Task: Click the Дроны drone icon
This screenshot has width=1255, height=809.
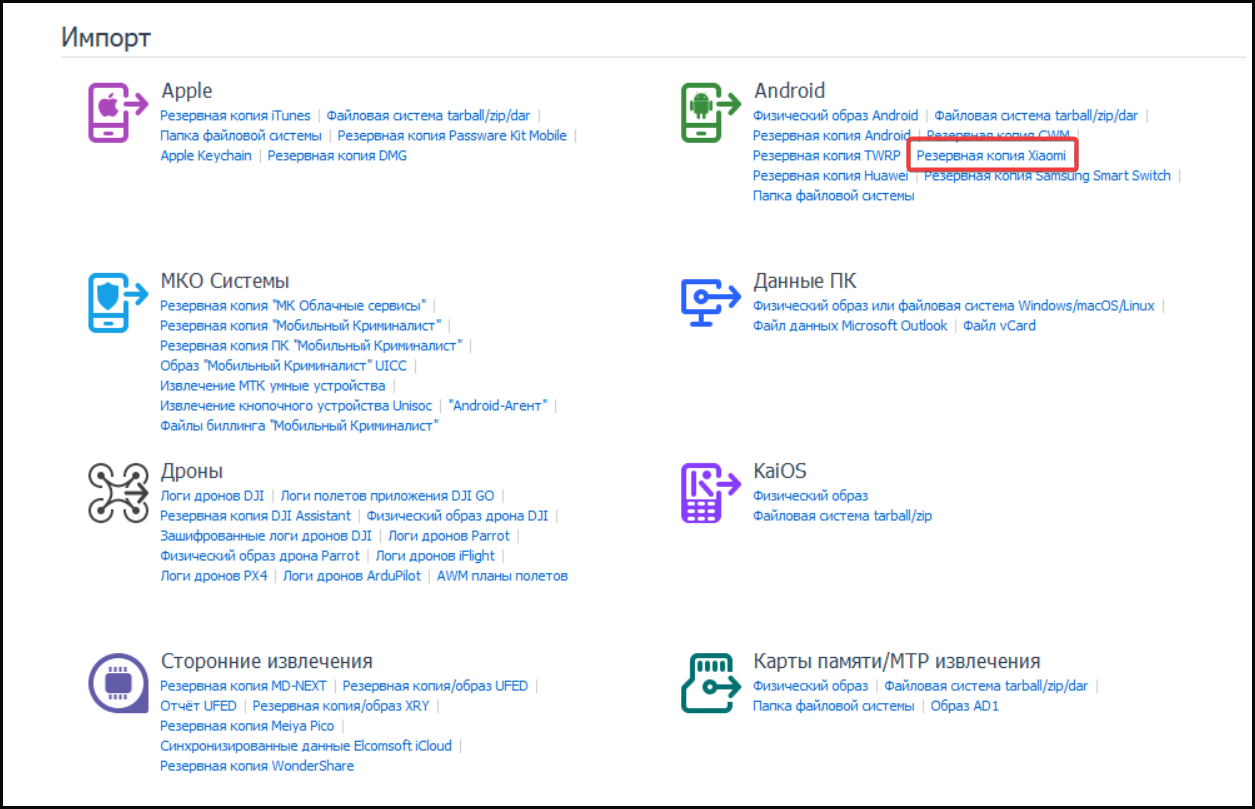Action: point(117,492)
